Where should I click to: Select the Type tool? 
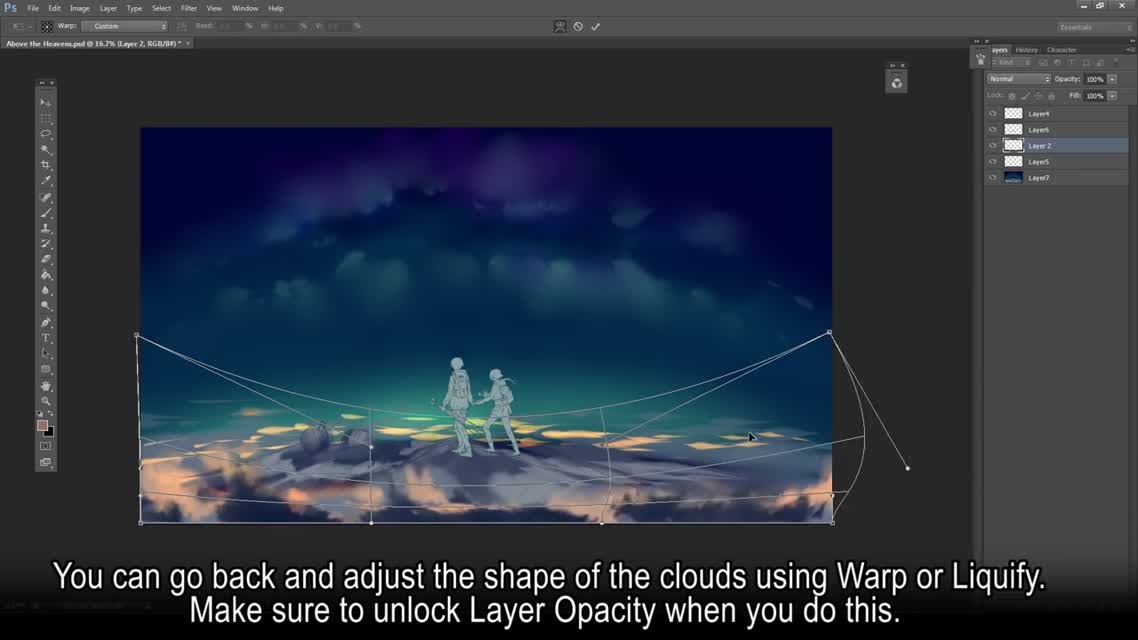[46, 338]
